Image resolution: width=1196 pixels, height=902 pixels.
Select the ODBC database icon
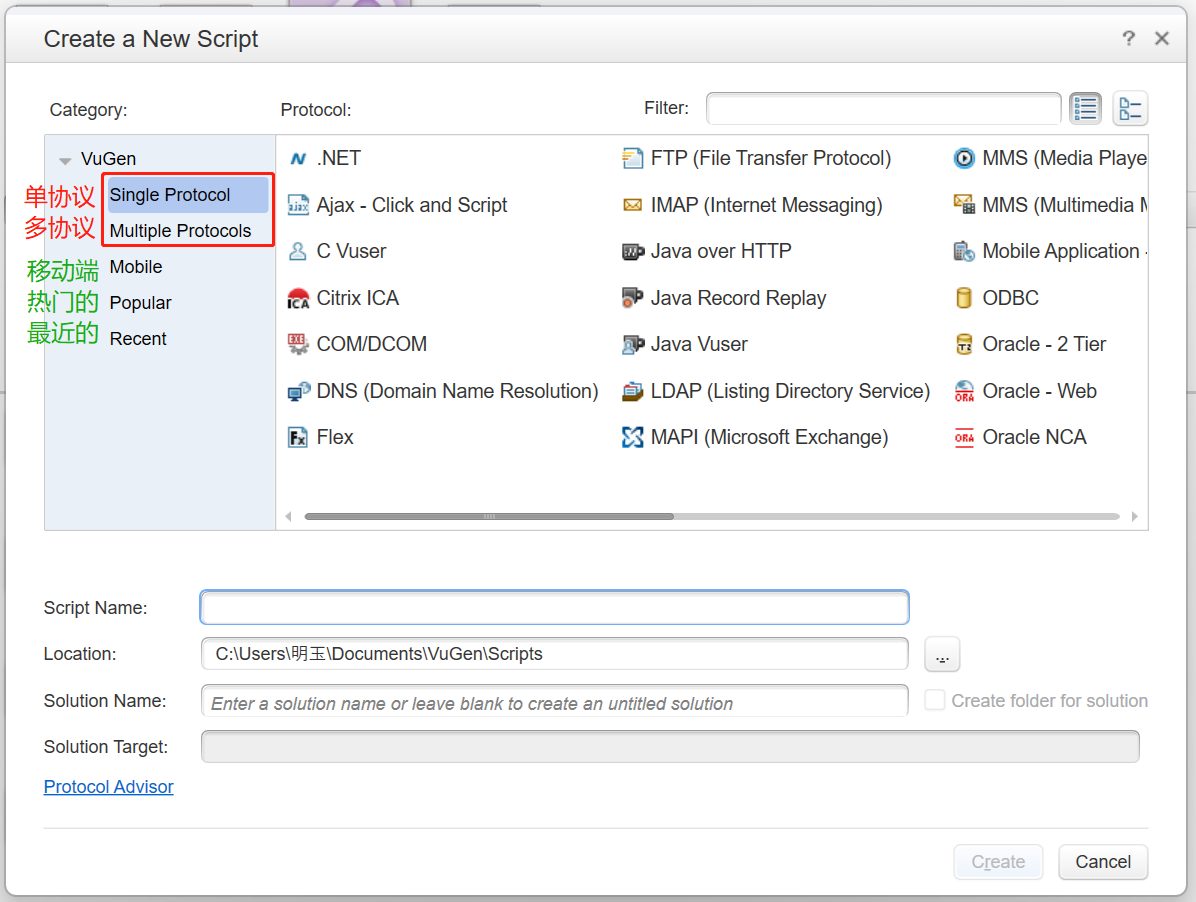pos(964,298)
